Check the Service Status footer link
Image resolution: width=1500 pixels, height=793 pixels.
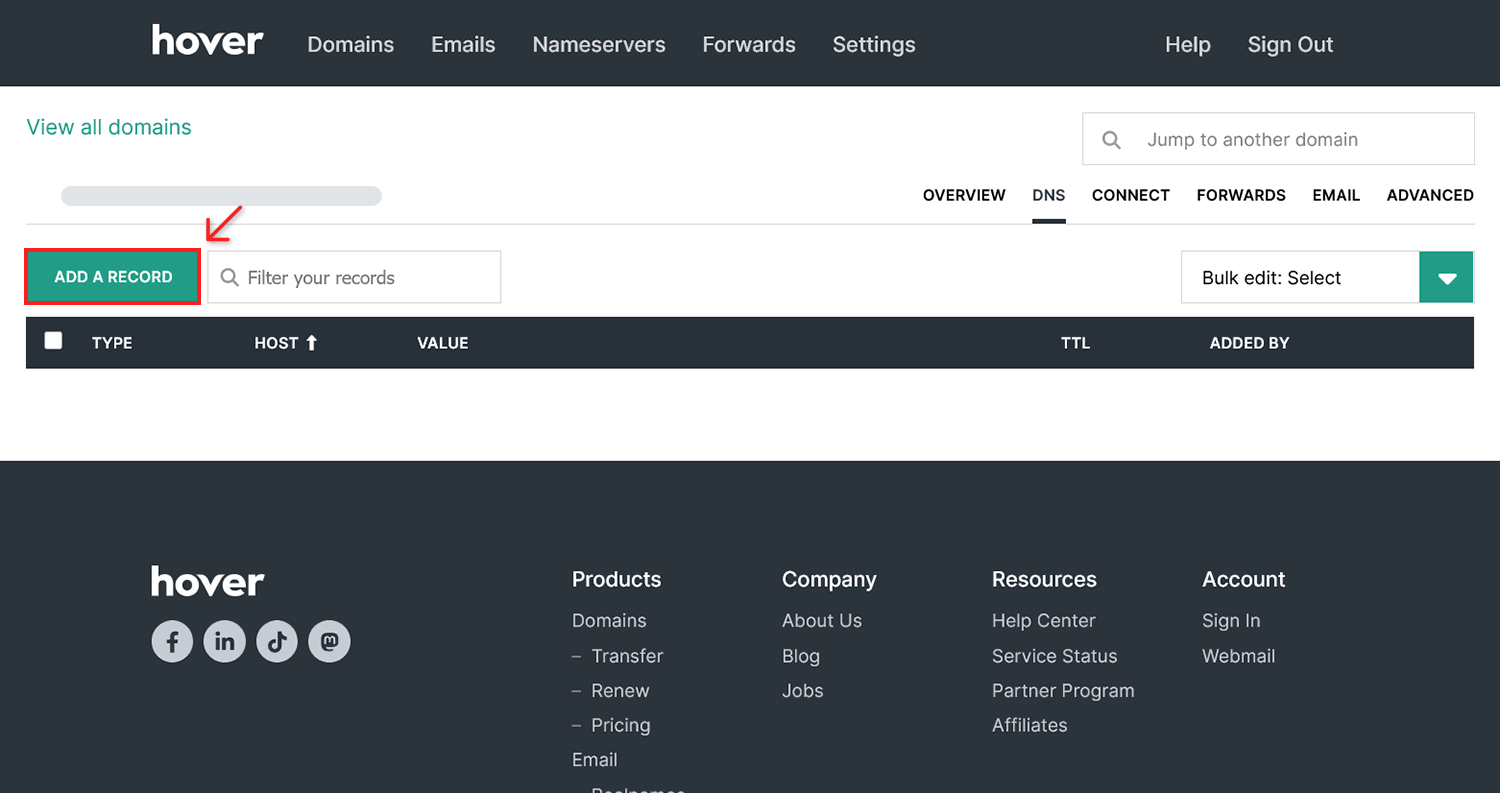click(1054, 656)
